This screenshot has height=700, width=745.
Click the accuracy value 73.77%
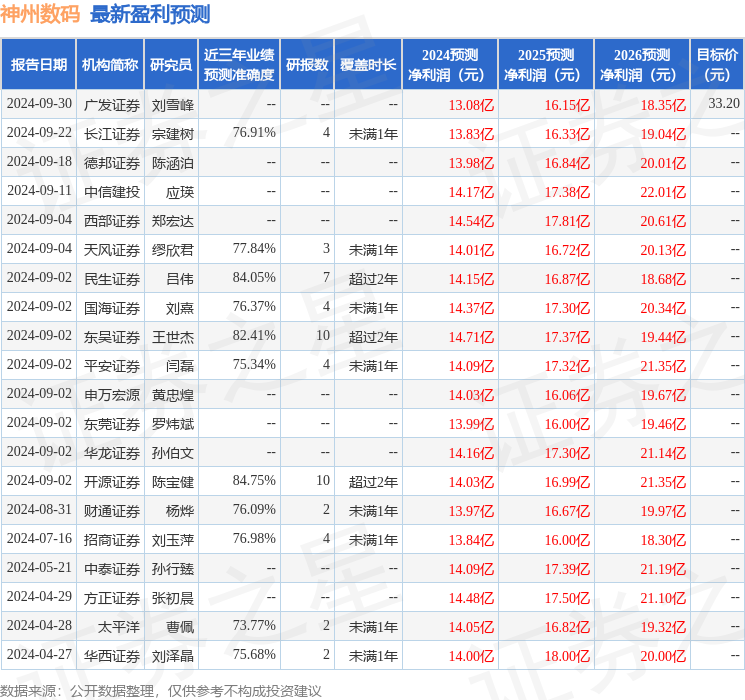tap(254, 625)
